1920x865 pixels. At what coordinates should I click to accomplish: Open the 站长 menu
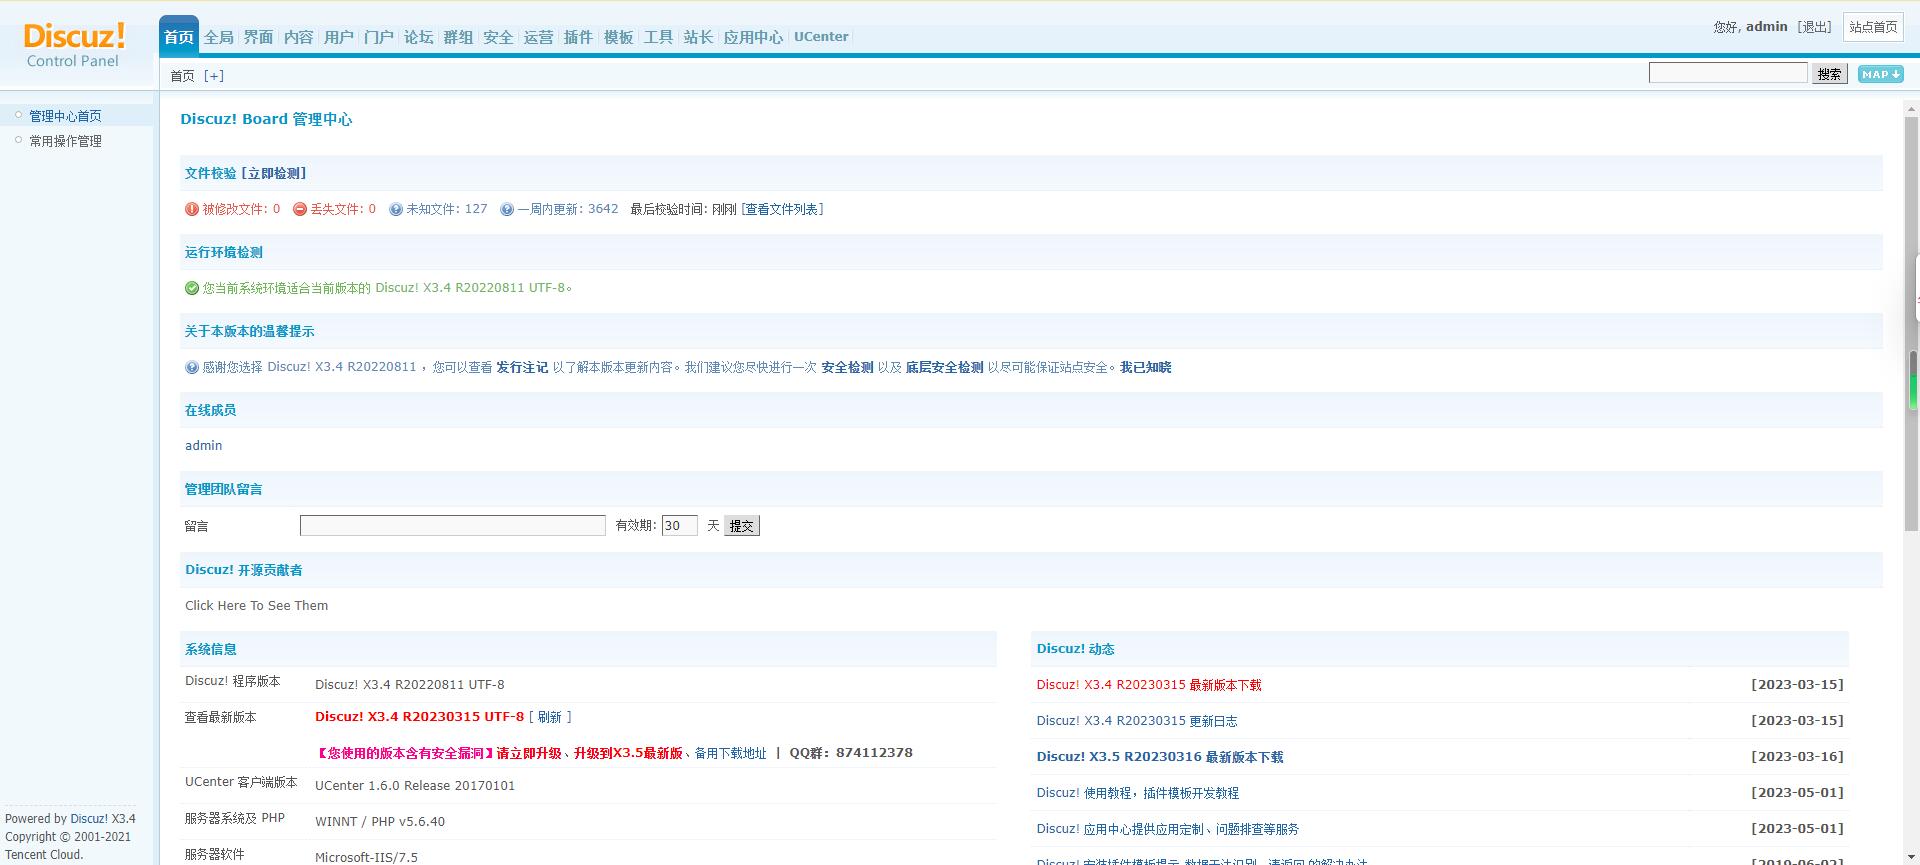699,37
